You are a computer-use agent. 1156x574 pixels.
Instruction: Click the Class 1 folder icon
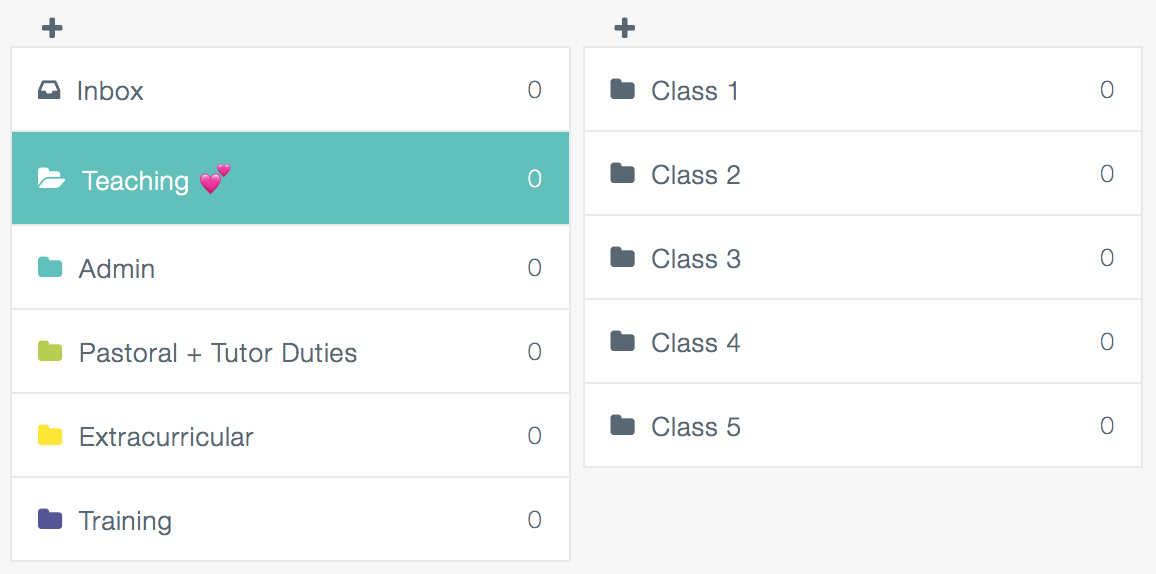pos(623,89)
